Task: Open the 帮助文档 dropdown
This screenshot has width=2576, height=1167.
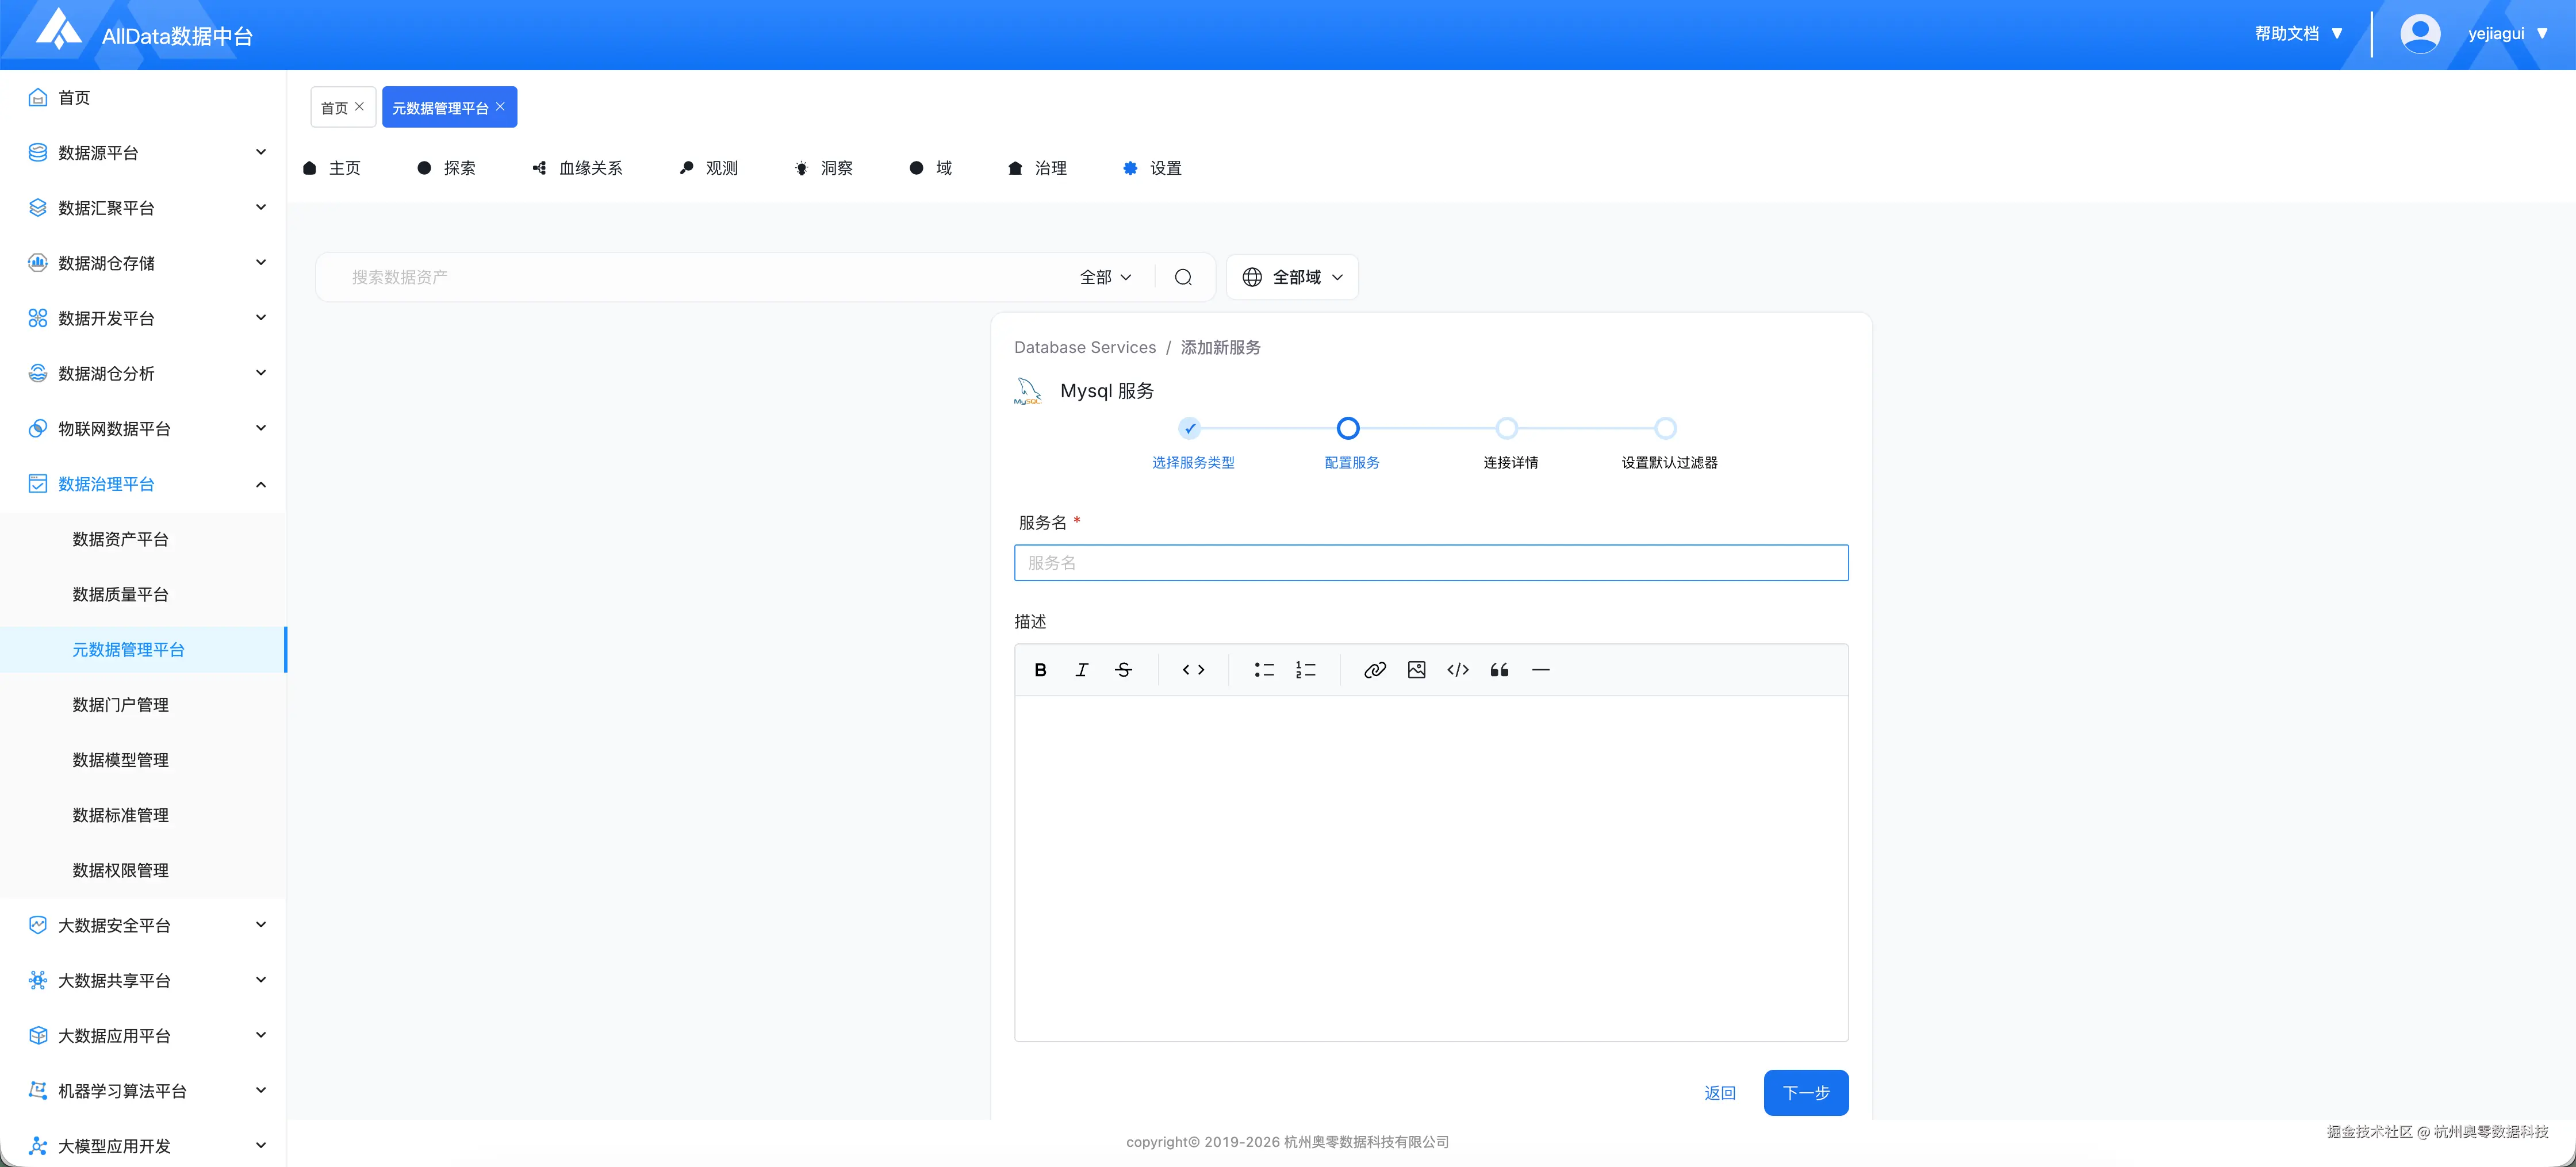Action: point(2299,33)
